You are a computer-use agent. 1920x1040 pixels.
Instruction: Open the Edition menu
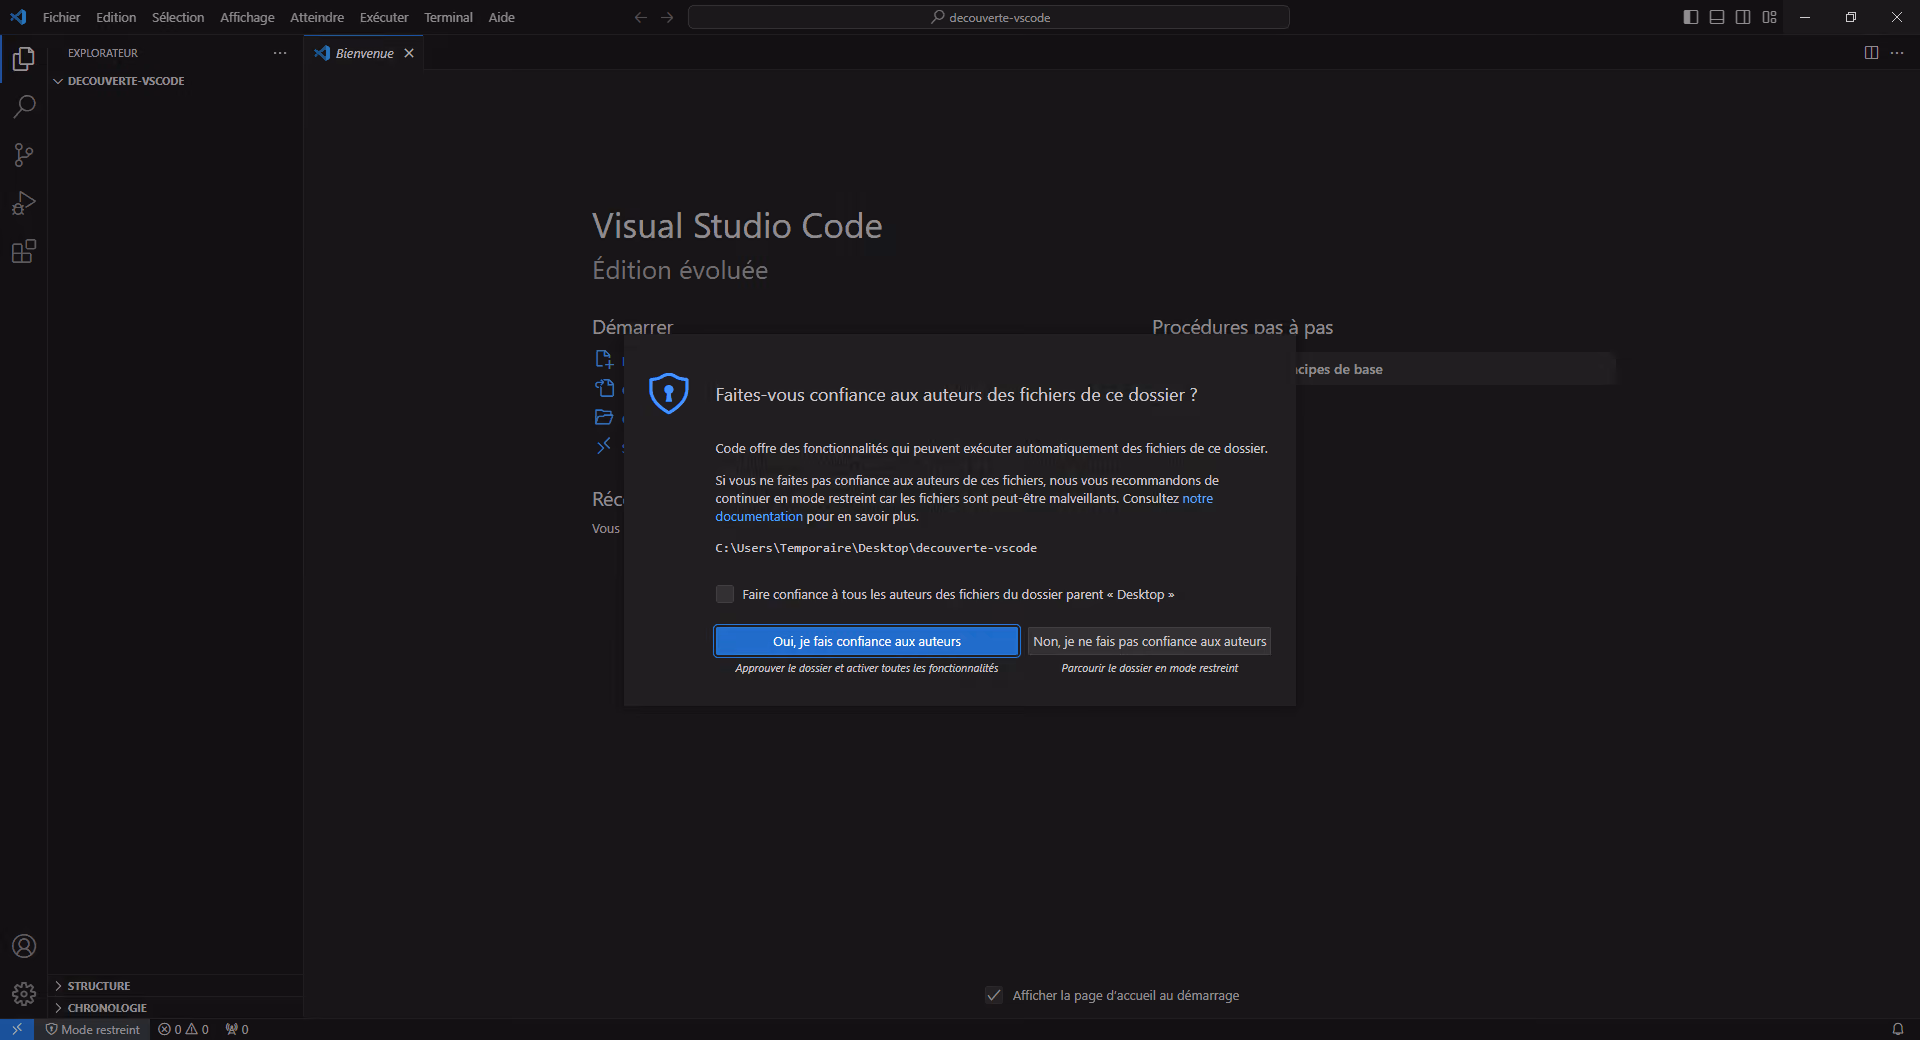point(116,17)
